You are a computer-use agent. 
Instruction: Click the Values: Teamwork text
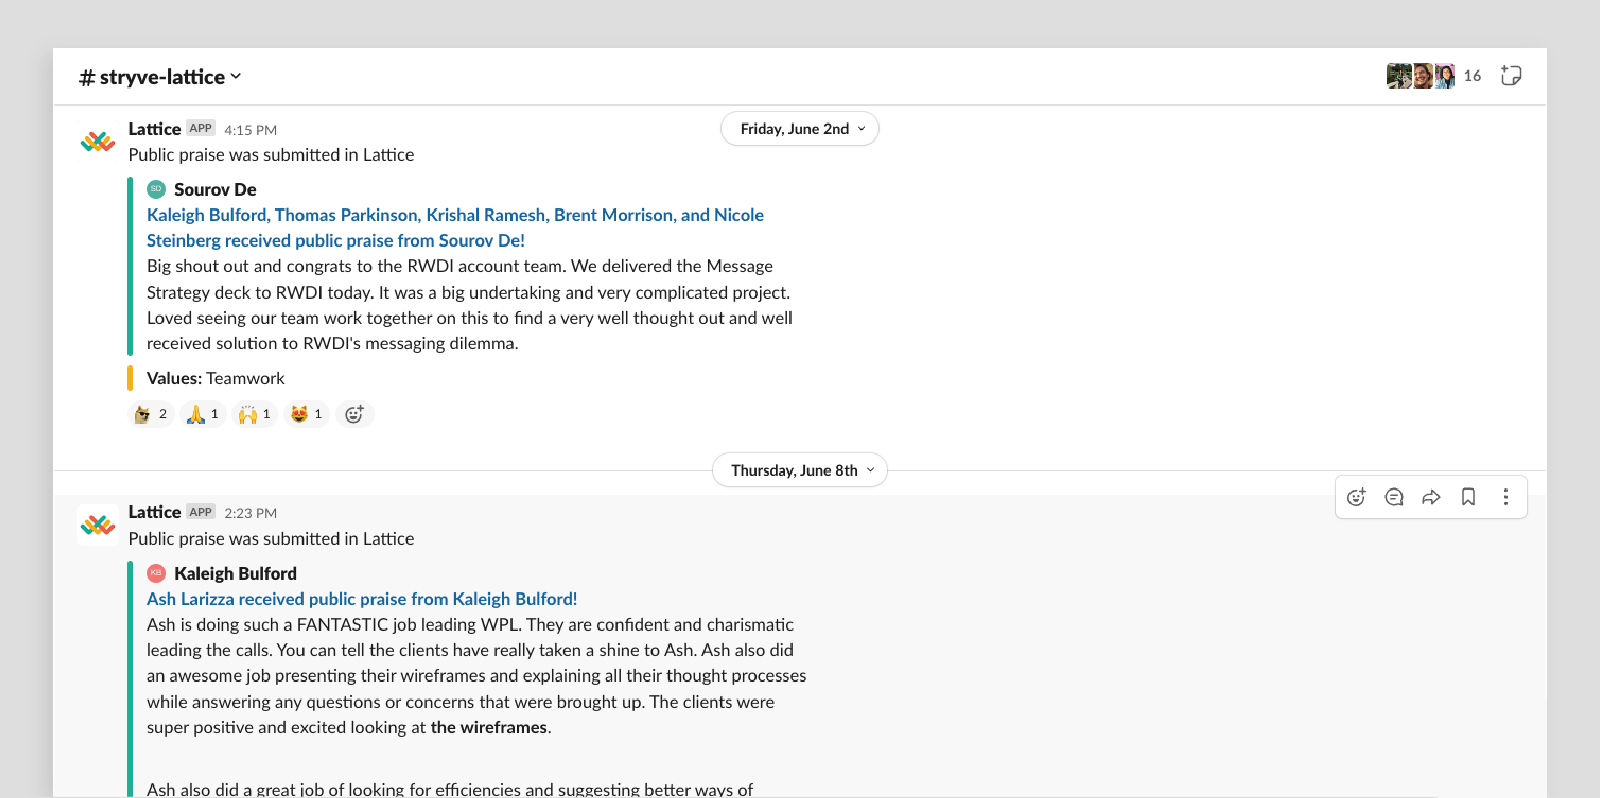[x=216, y=378]
